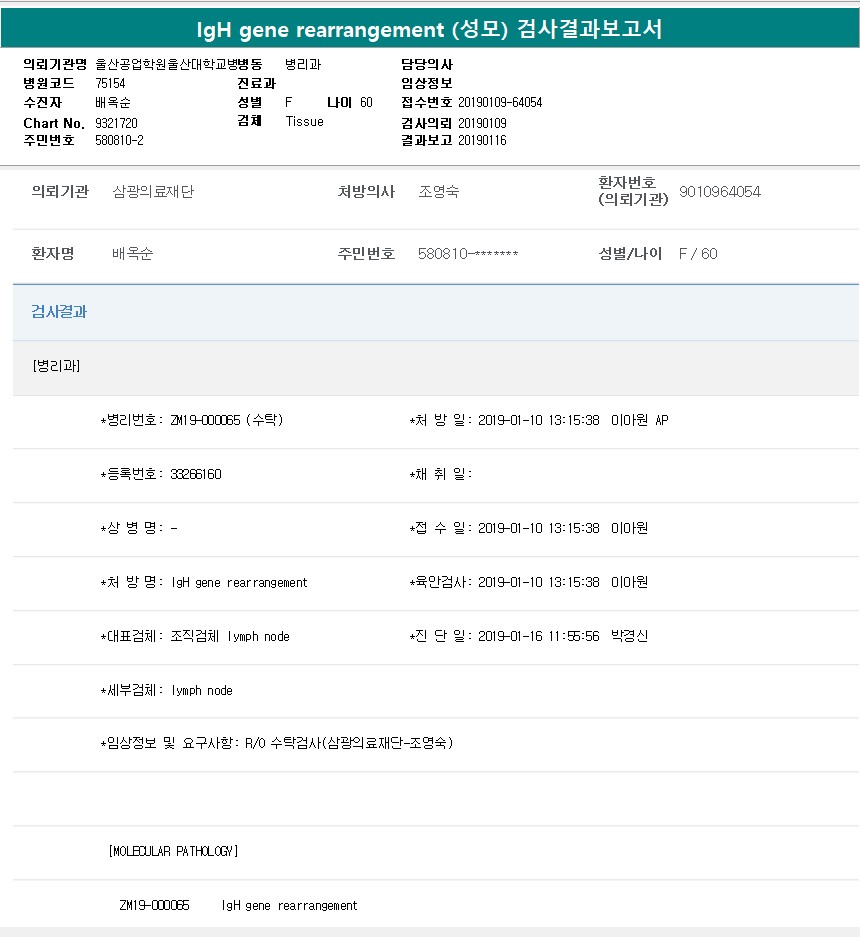Select pathology number ZM19-000065 (수탁)

point(192,420)
